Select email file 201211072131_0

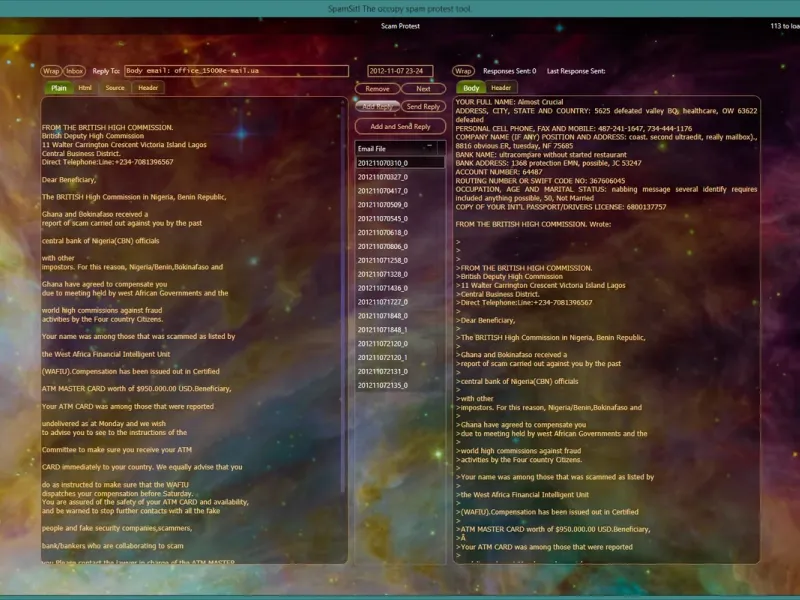(400, 371)
